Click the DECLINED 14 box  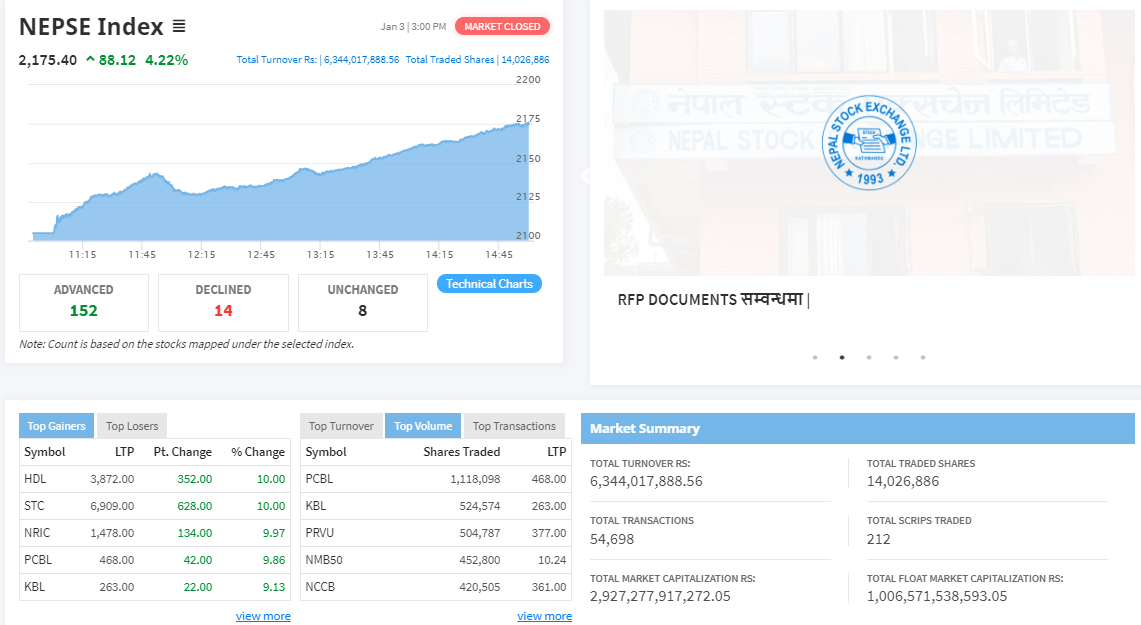tap(223, 303)
